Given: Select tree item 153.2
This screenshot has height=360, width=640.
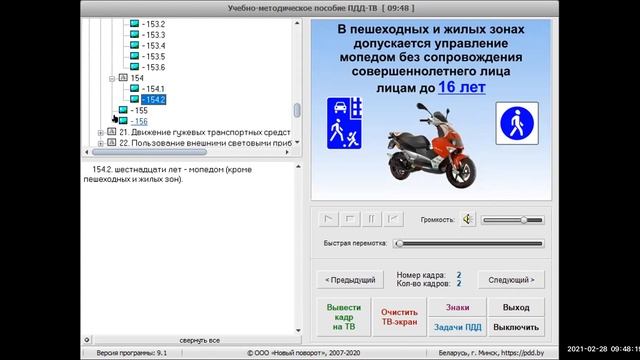Looking at the screenshot, I should (x=153, y=24).
